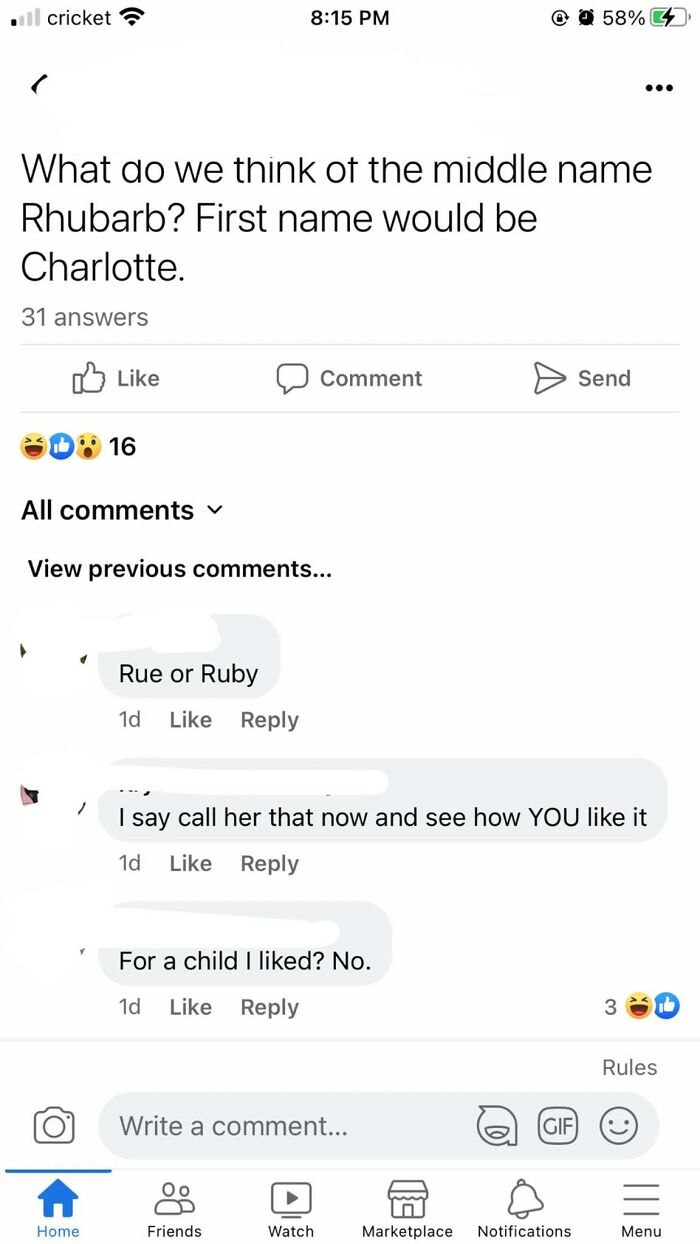
Task: Like the post with thumbs-up button
Action: [x=116, y=378]
